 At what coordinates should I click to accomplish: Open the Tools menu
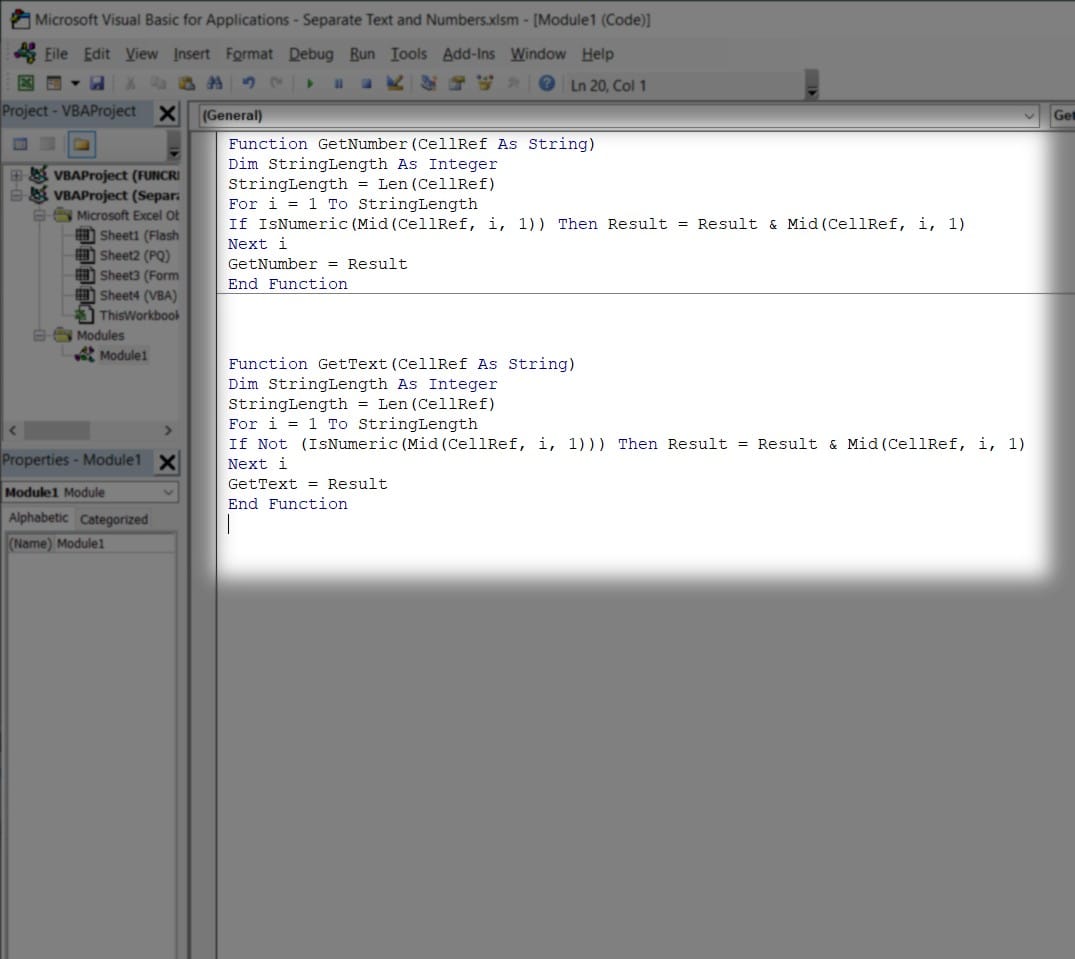tap(409, 54)
